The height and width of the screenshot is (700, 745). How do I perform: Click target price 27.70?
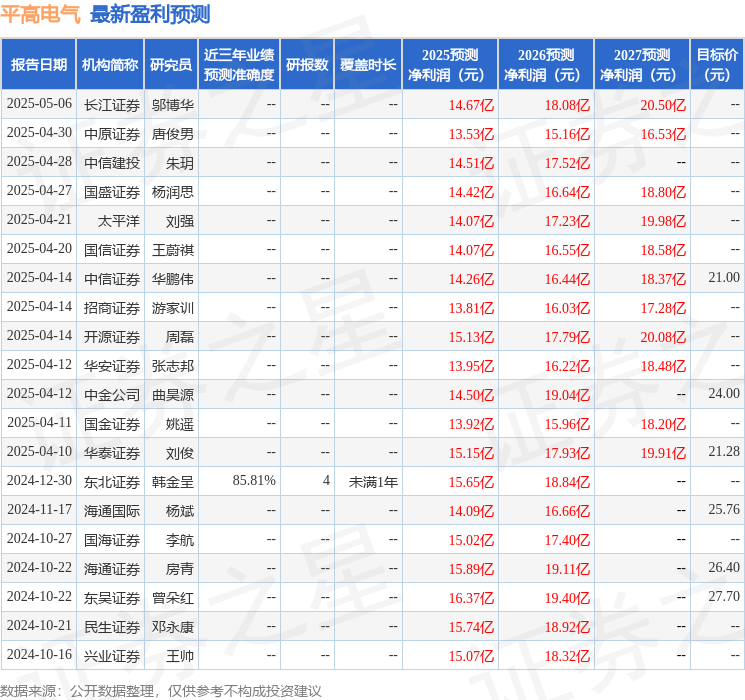(x=724, y=596)
